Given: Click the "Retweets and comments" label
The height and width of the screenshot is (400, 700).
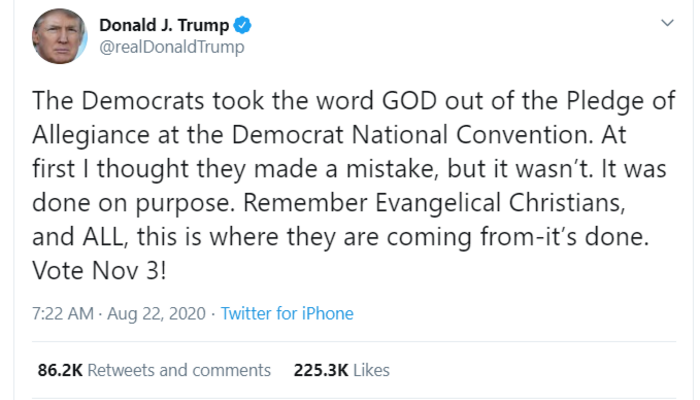Looking at the screenshot, I should [x=179, y=370].
